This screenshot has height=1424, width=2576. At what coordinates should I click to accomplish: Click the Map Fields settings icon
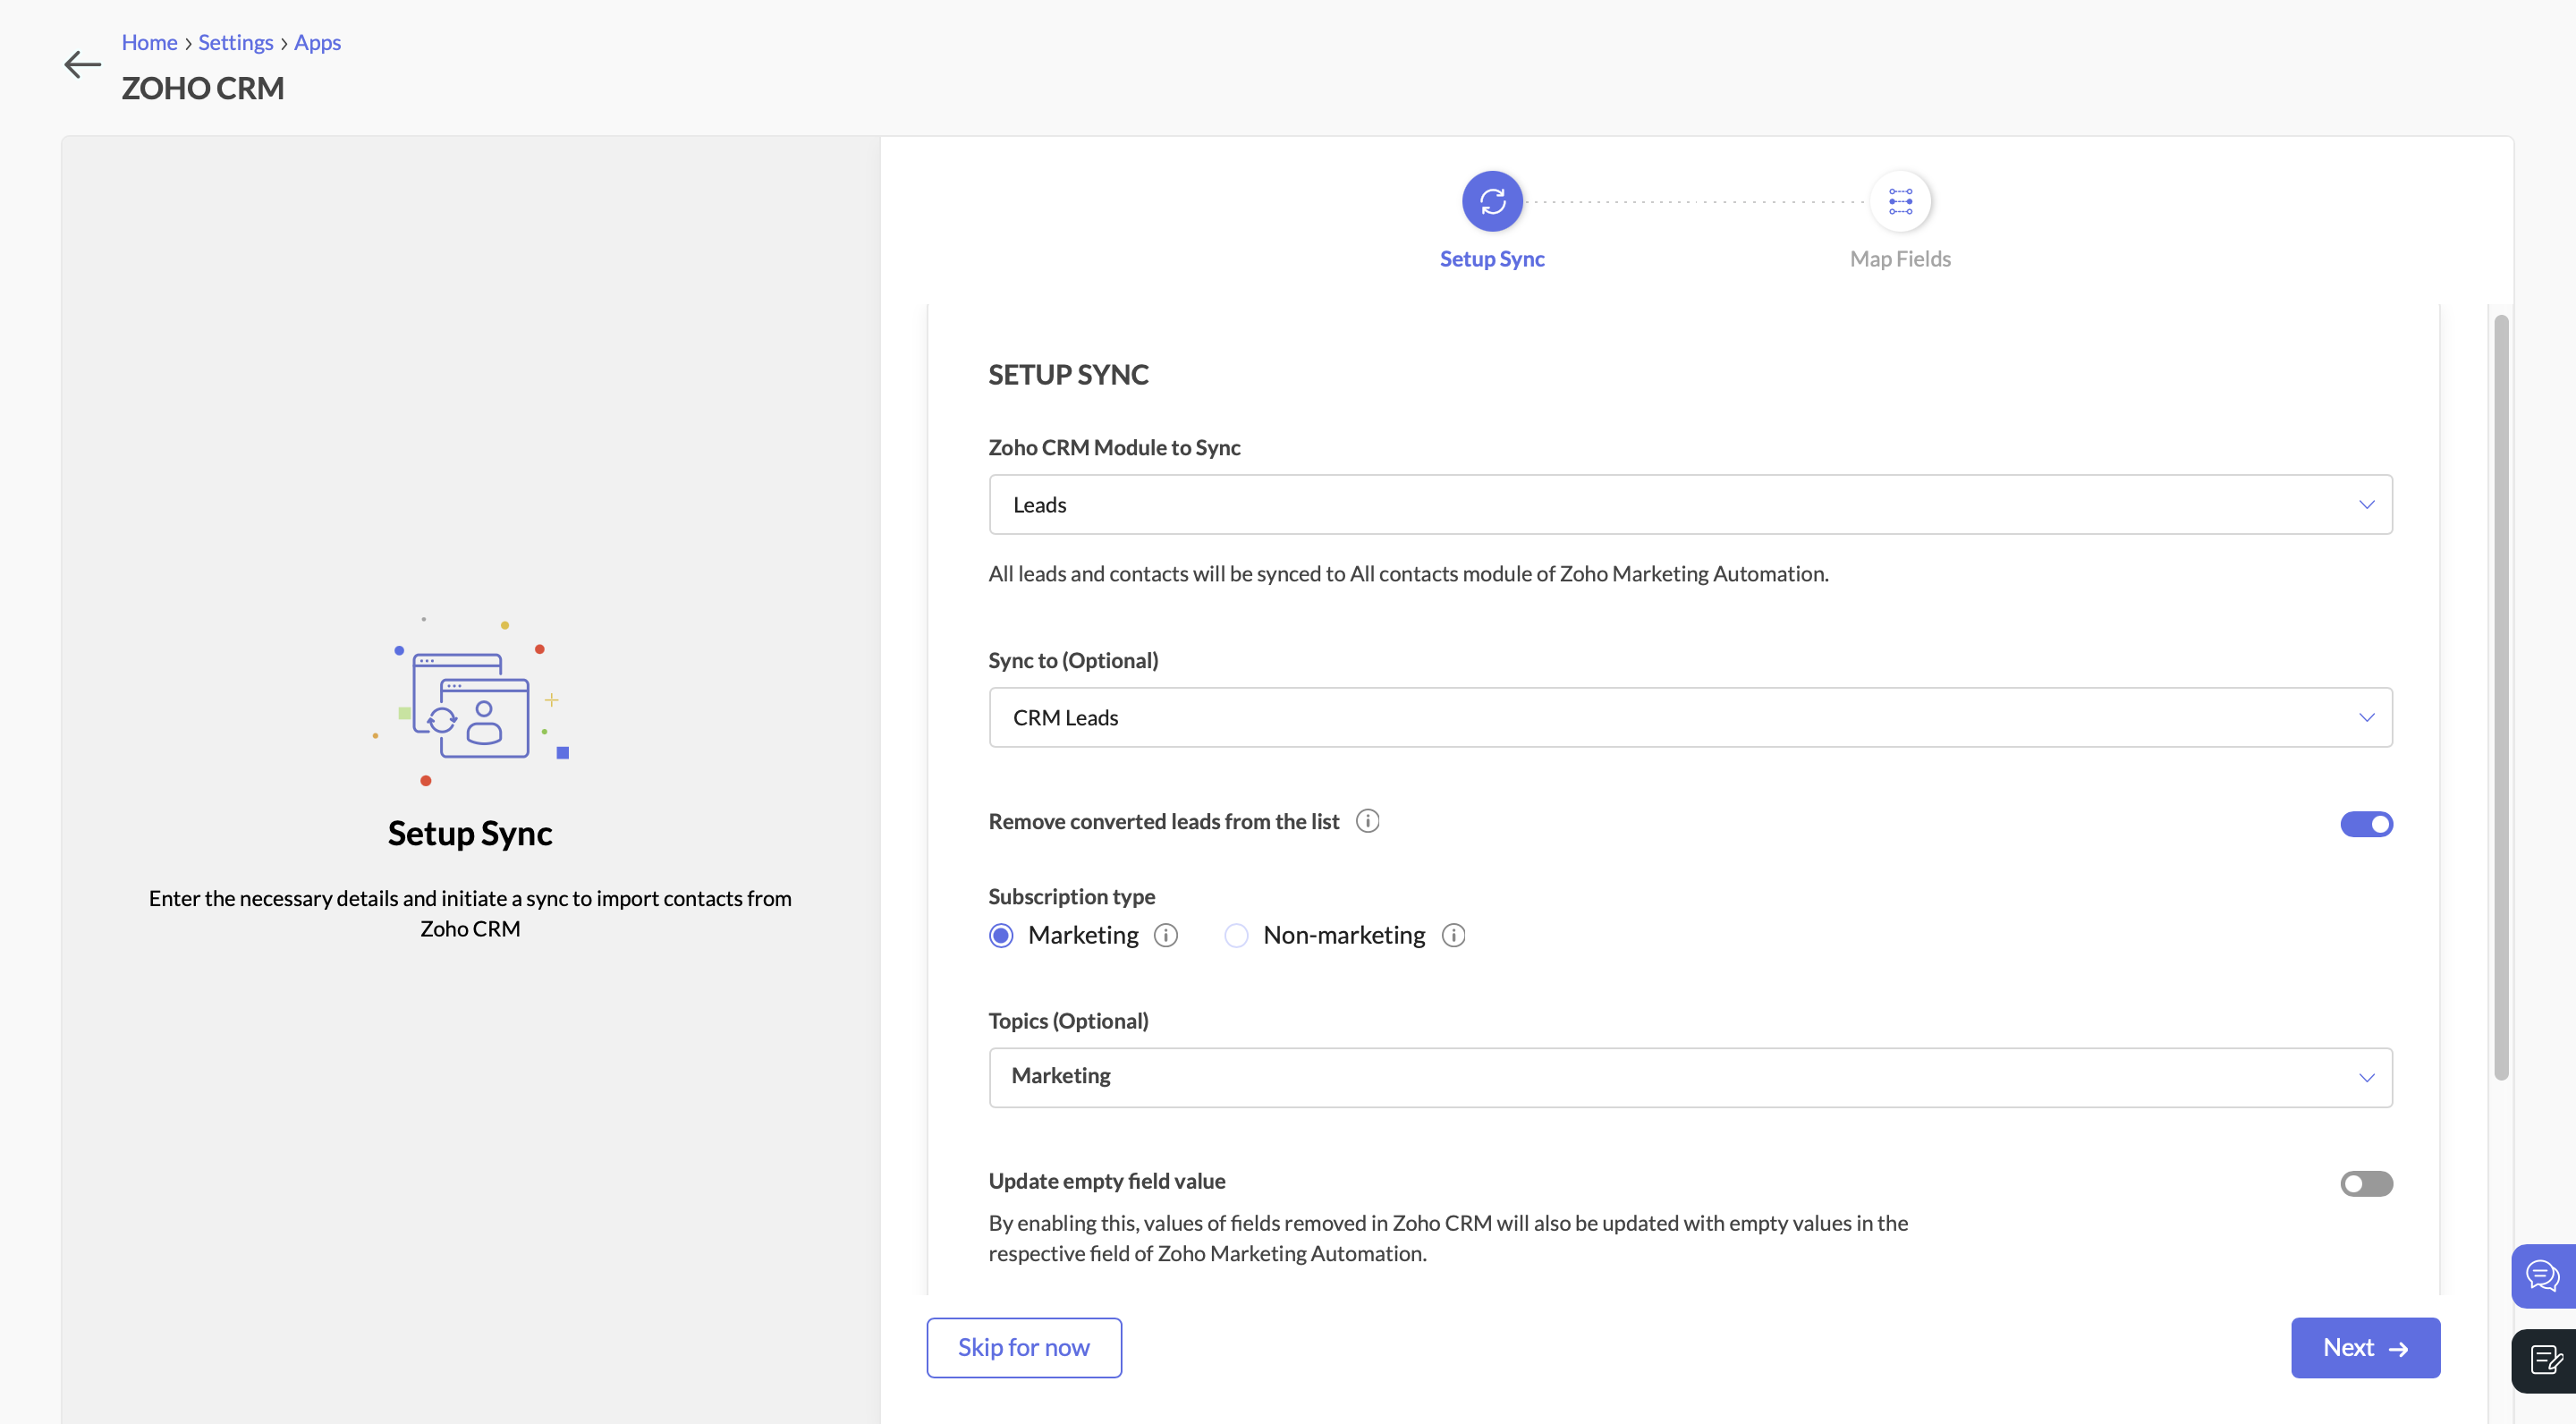point(1899,200)
